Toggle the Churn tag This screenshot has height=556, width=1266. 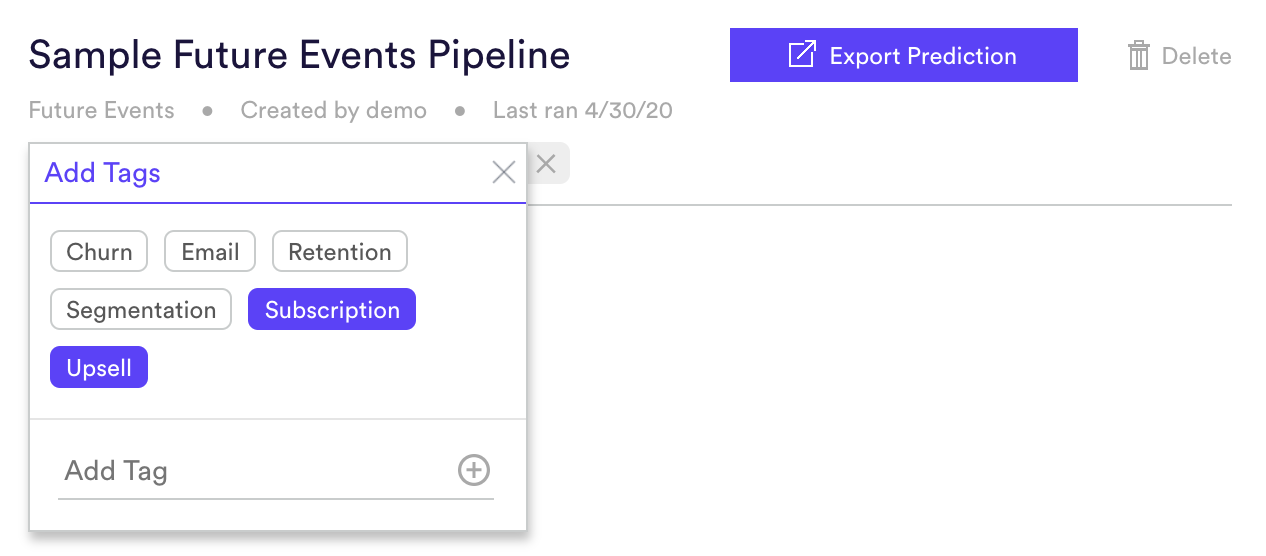(99, 252)
